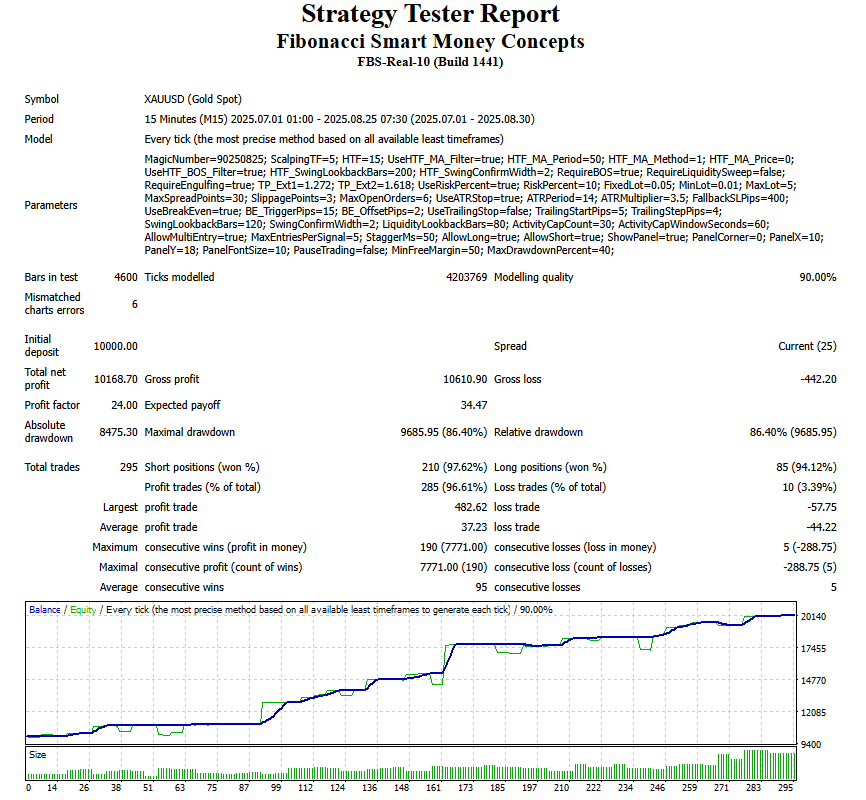This screenshot has width=866, height=800.
Task: Select consecutive loss value -288.75 (5)
Action: point(810,567)
